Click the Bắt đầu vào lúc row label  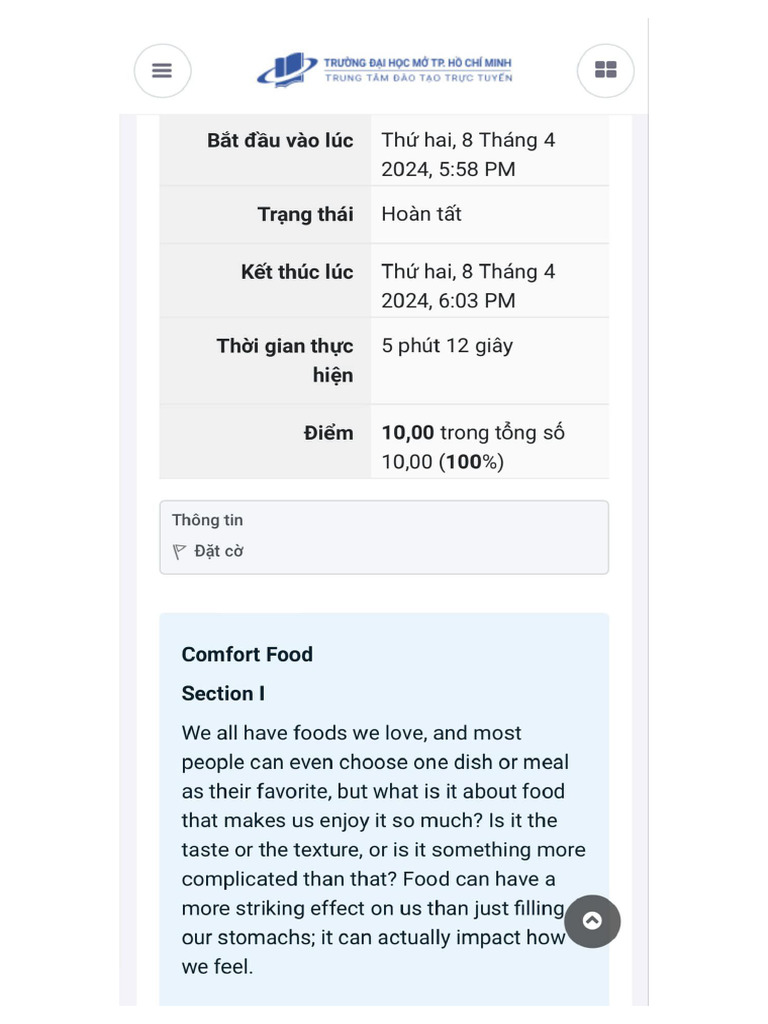coord(280,140)
